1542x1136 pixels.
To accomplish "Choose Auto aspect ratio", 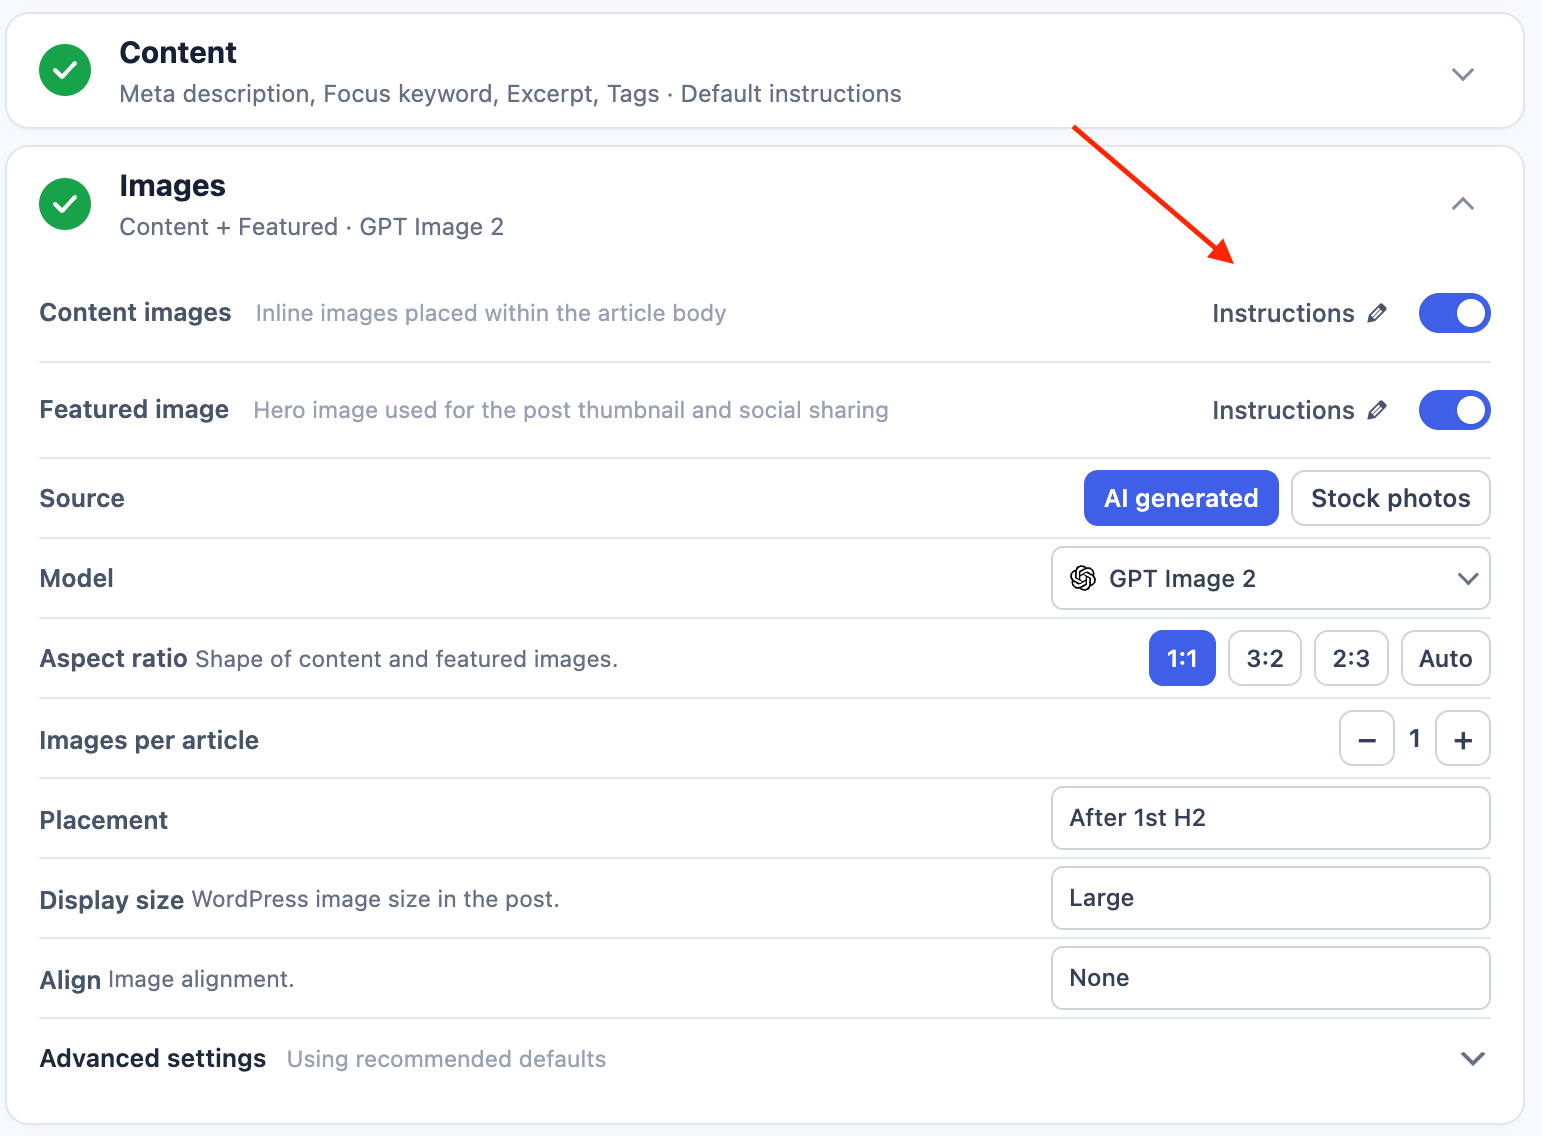I will click(x=1446, y=658).
